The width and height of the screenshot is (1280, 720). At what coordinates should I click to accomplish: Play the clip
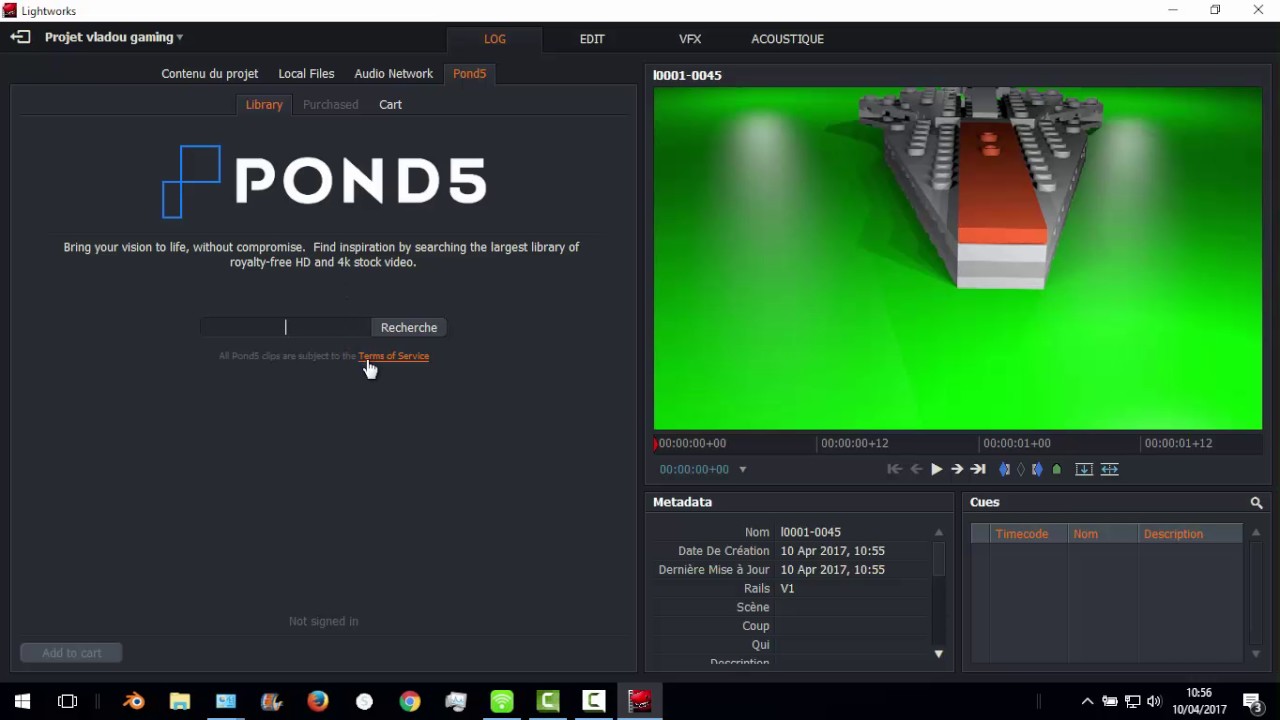pyautogui.click(x=937, y=469)
